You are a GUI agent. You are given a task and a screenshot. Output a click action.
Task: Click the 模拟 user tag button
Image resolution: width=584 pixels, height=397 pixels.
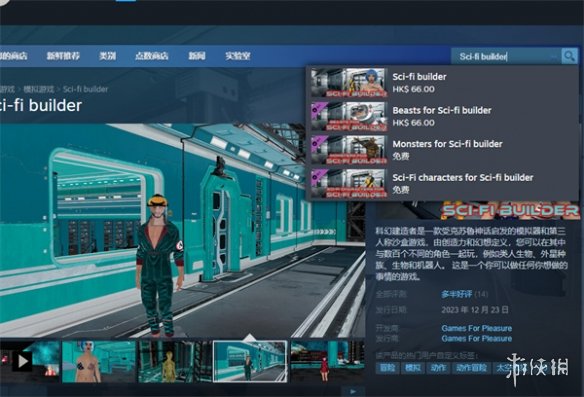click(x=413, y=368)
